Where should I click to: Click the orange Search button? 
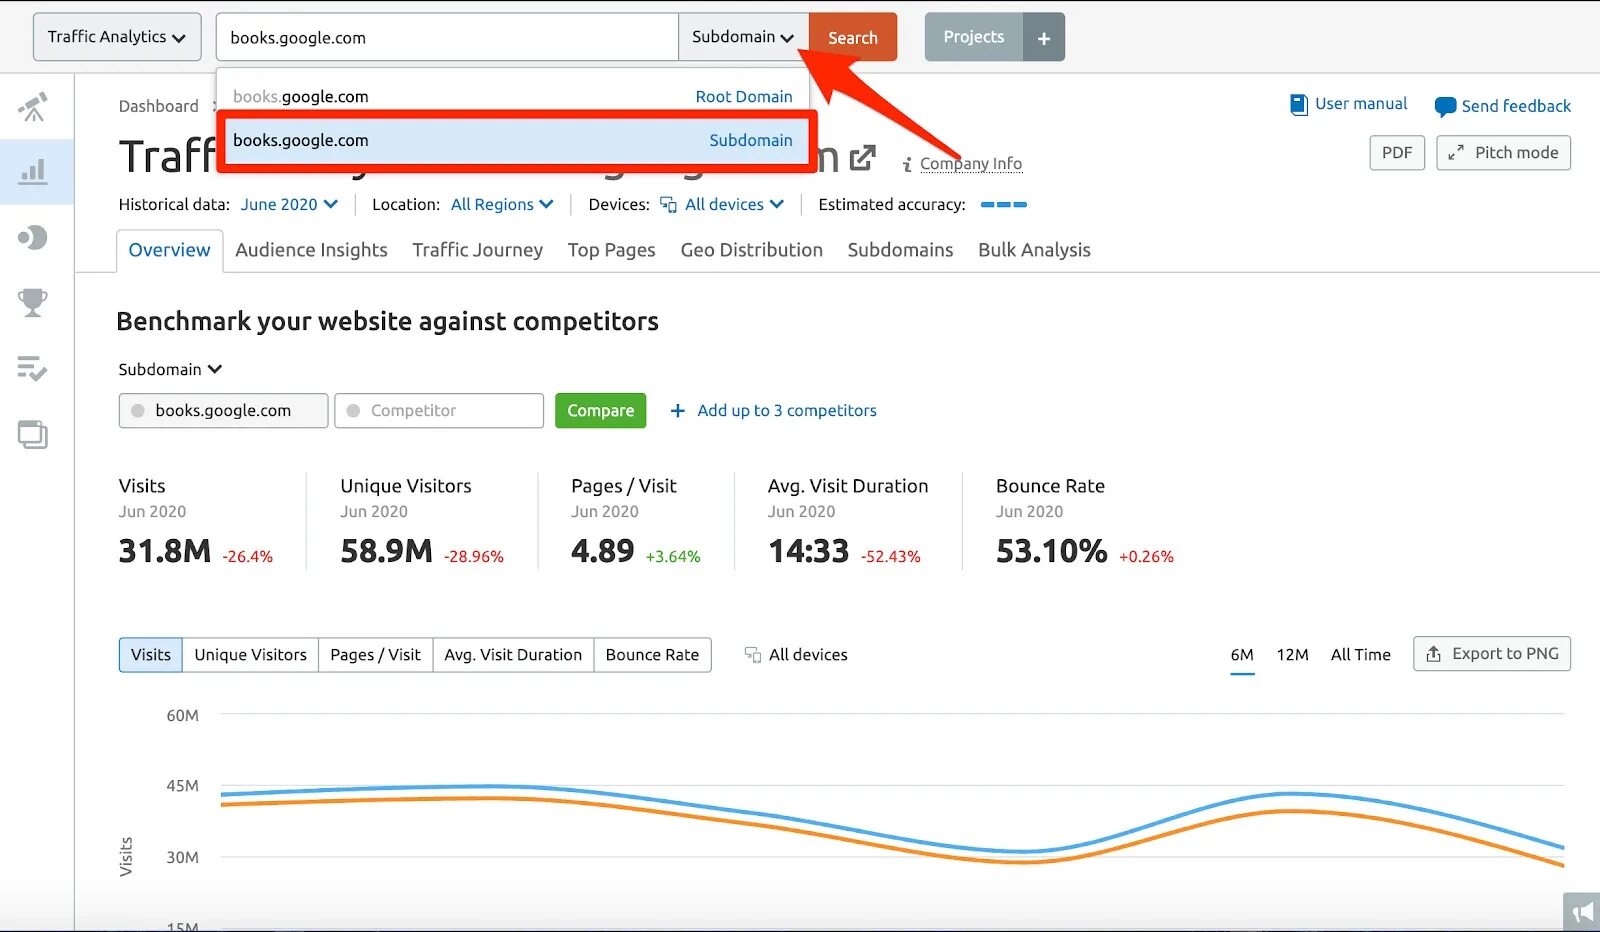pyautogui.click(x=853, y=37)
